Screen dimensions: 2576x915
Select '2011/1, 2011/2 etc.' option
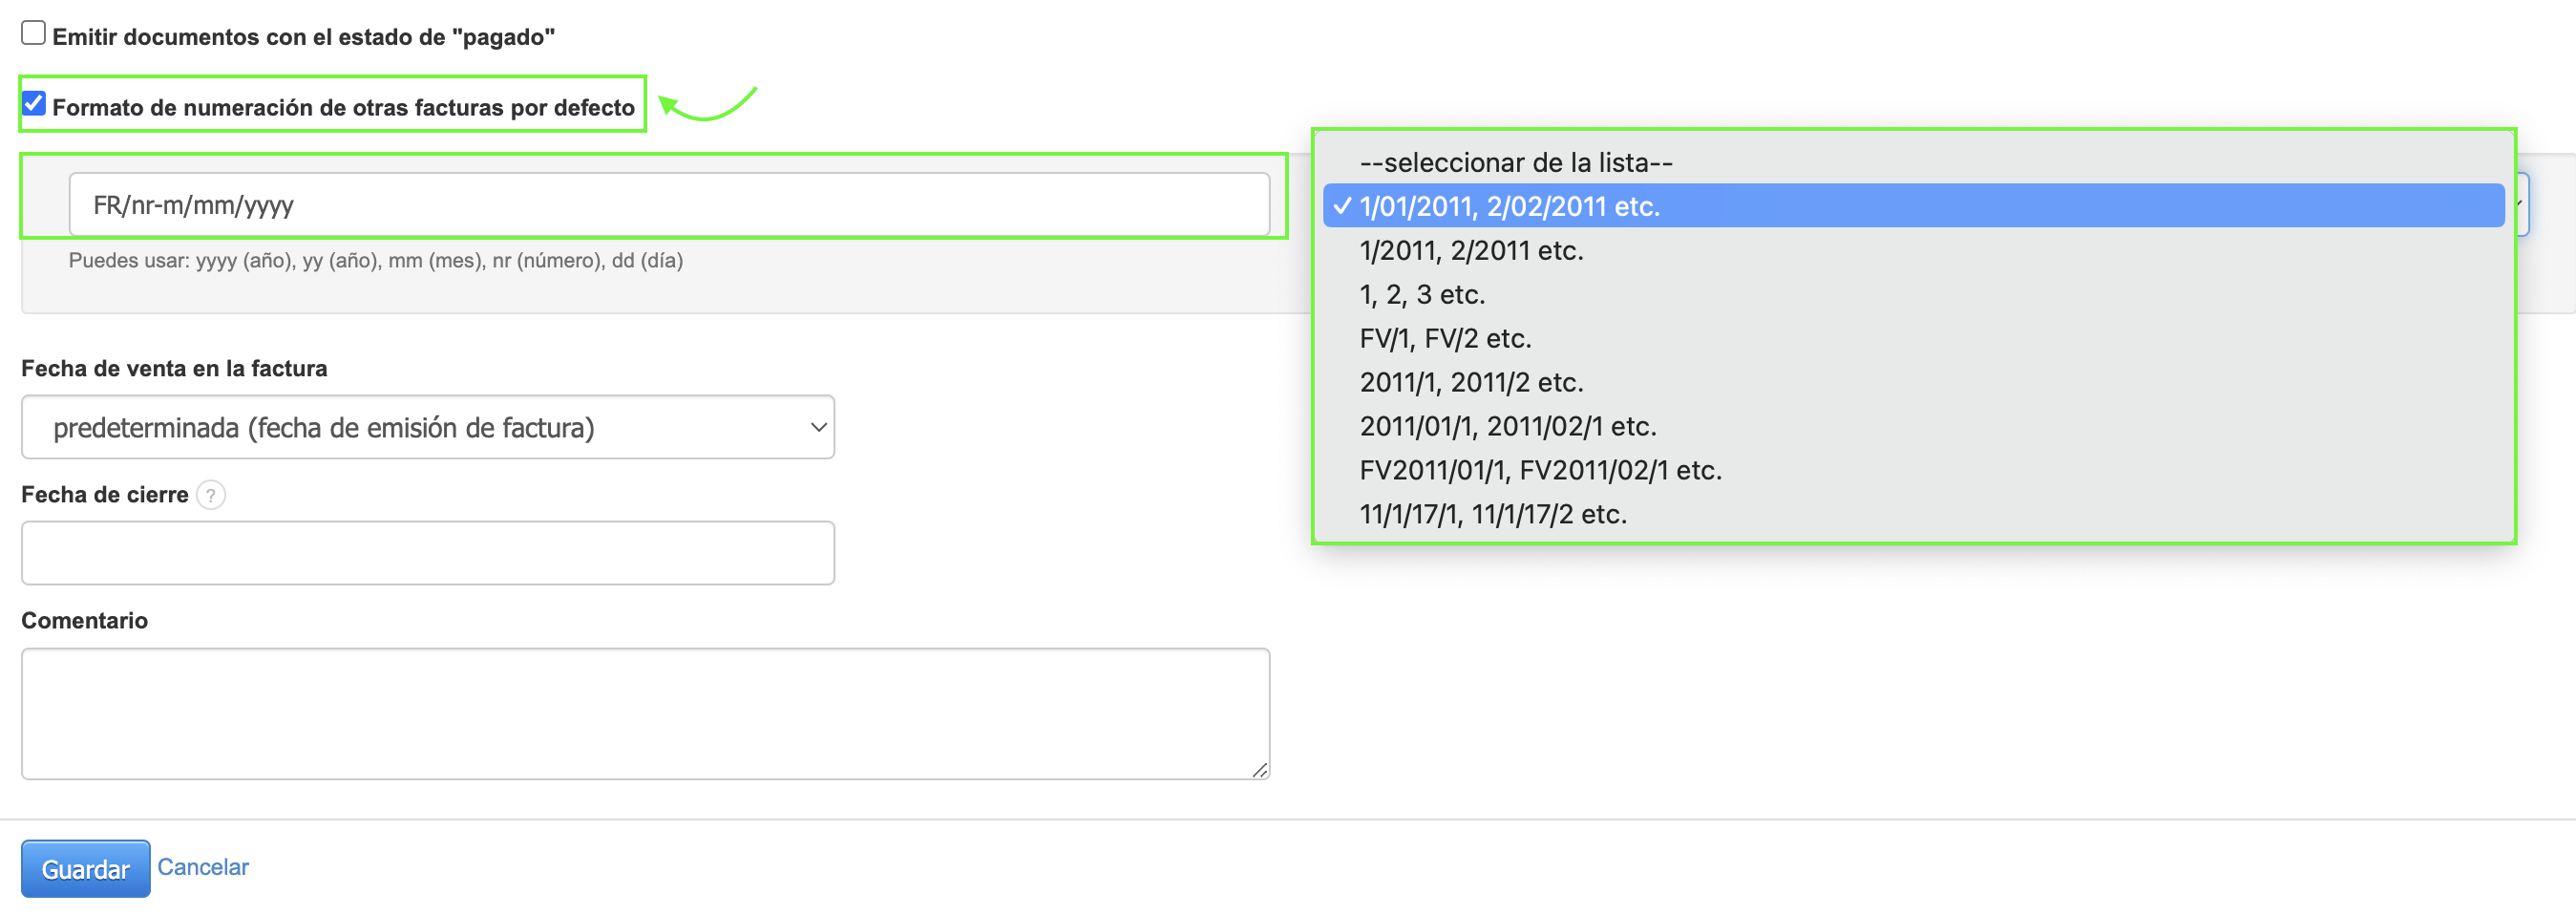click(x=1471, y=382)
